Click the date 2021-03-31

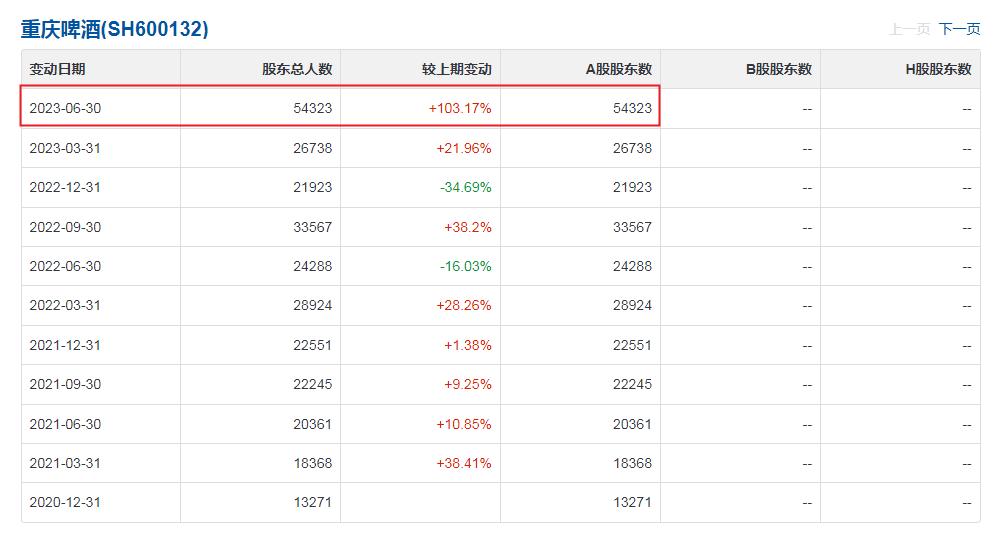tap(65, 463)
